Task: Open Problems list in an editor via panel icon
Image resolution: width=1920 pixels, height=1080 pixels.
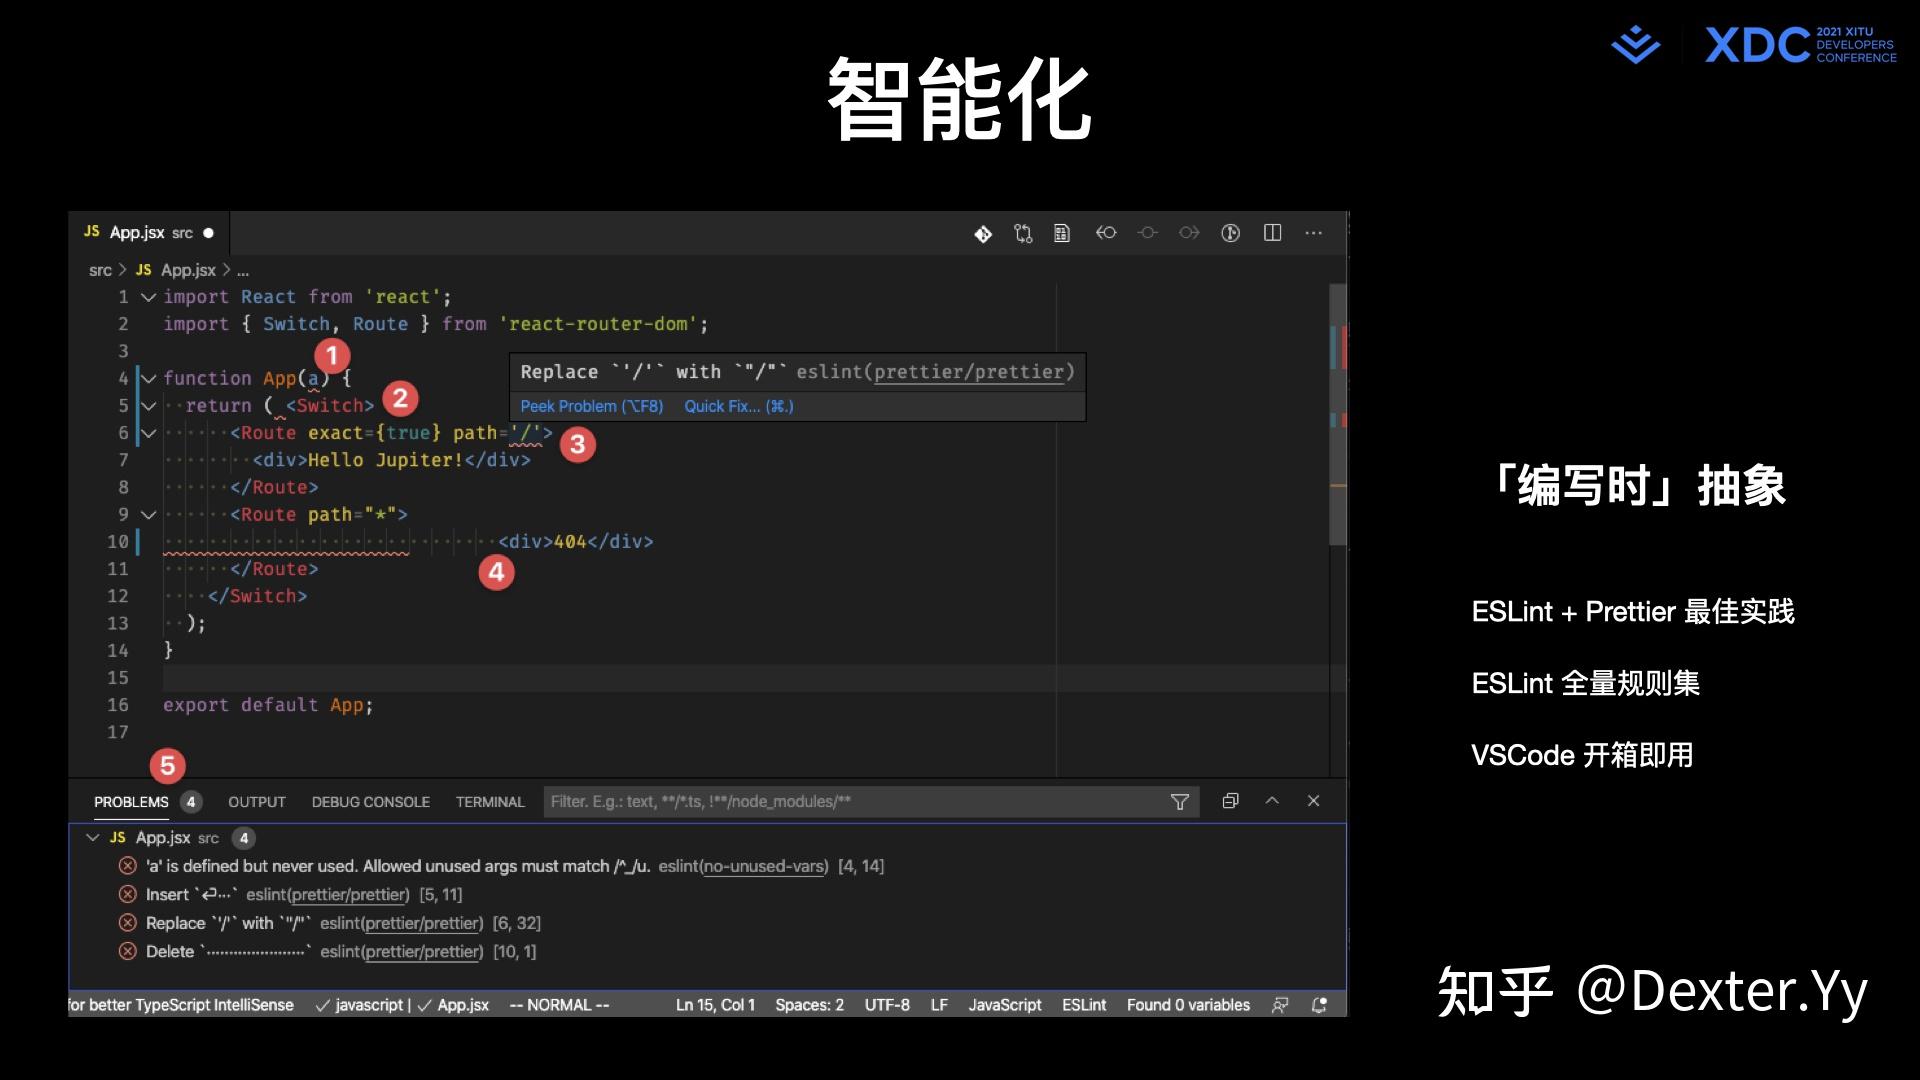Action: (1230, 801)
